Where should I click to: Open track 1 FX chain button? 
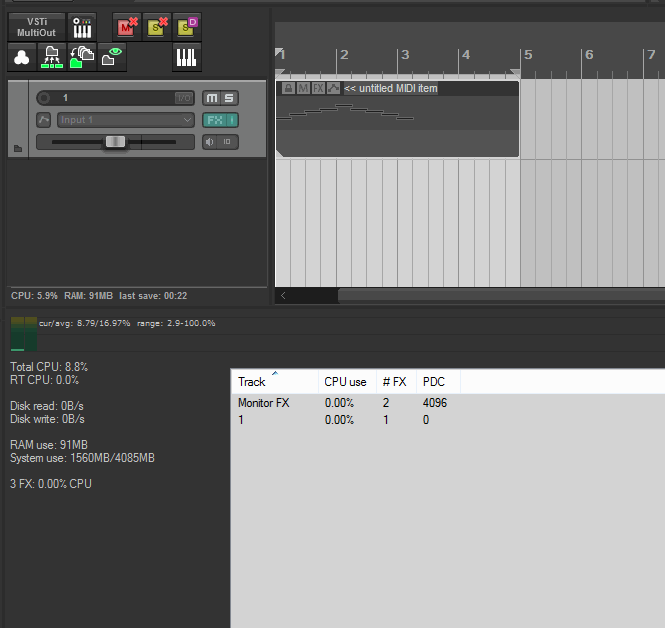click(x=215, y=120)
